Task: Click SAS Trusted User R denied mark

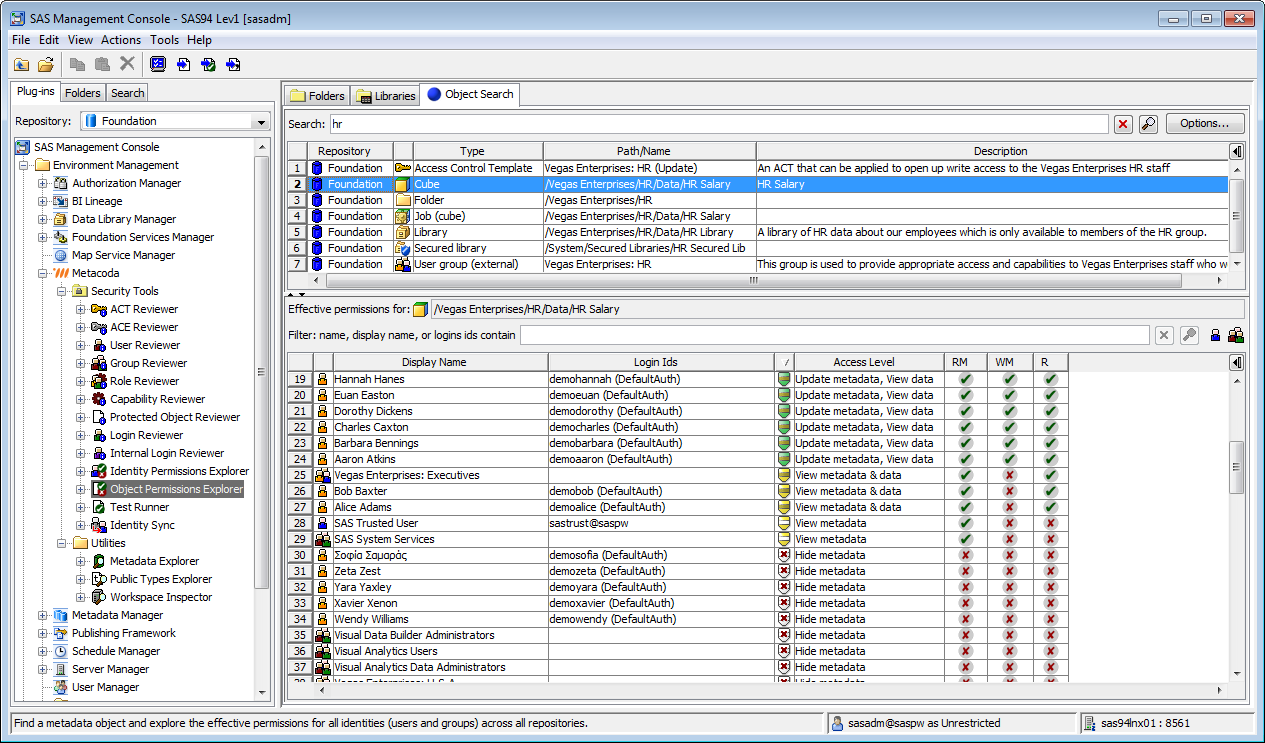Action: (1050, 523)
